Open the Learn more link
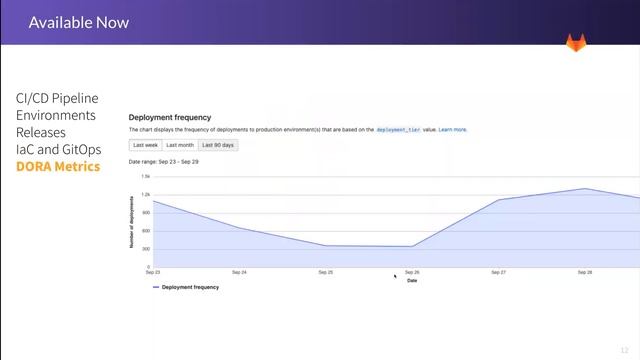Image resolution: width=640 pixels, height=360 pixels. [453, 130]
